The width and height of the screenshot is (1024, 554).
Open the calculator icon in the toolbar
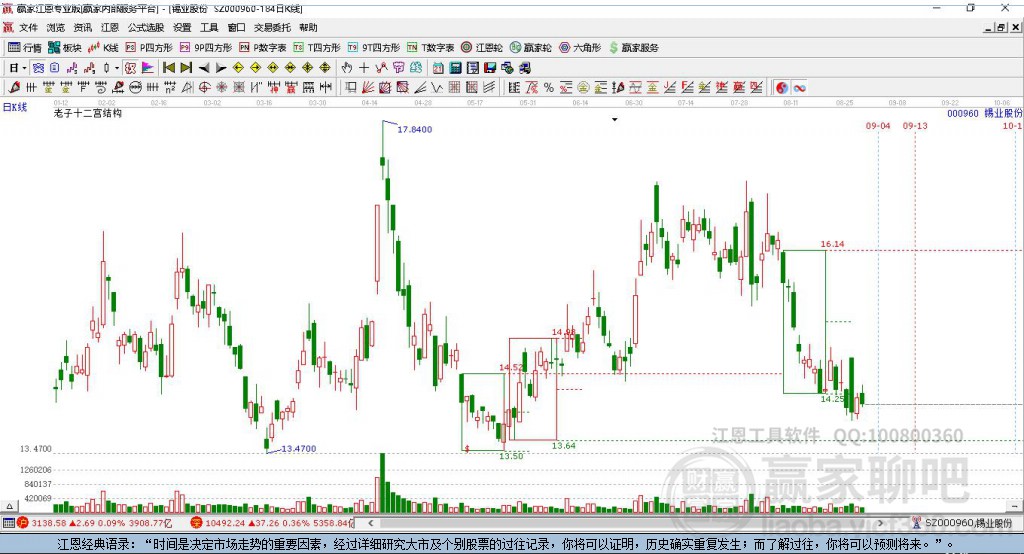pyautogui.click(x=455, y=67)
